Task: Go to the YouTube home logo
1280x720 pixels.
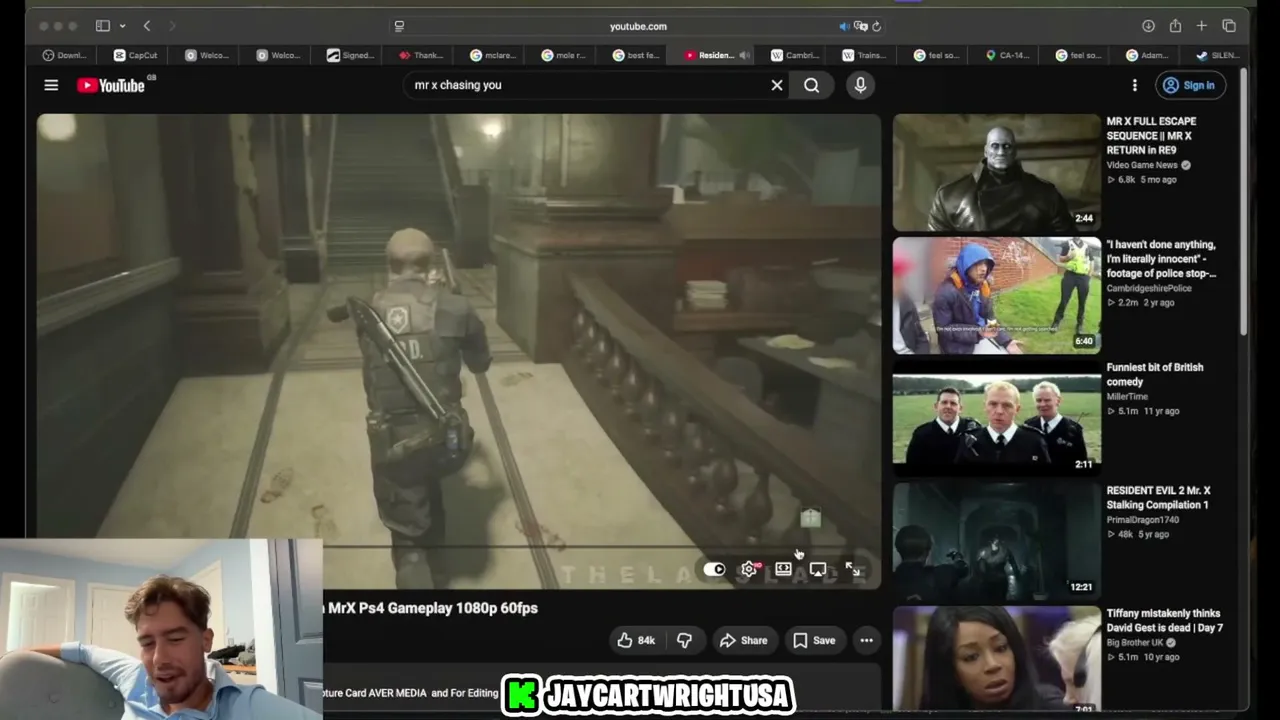Action: coord(111,85)
